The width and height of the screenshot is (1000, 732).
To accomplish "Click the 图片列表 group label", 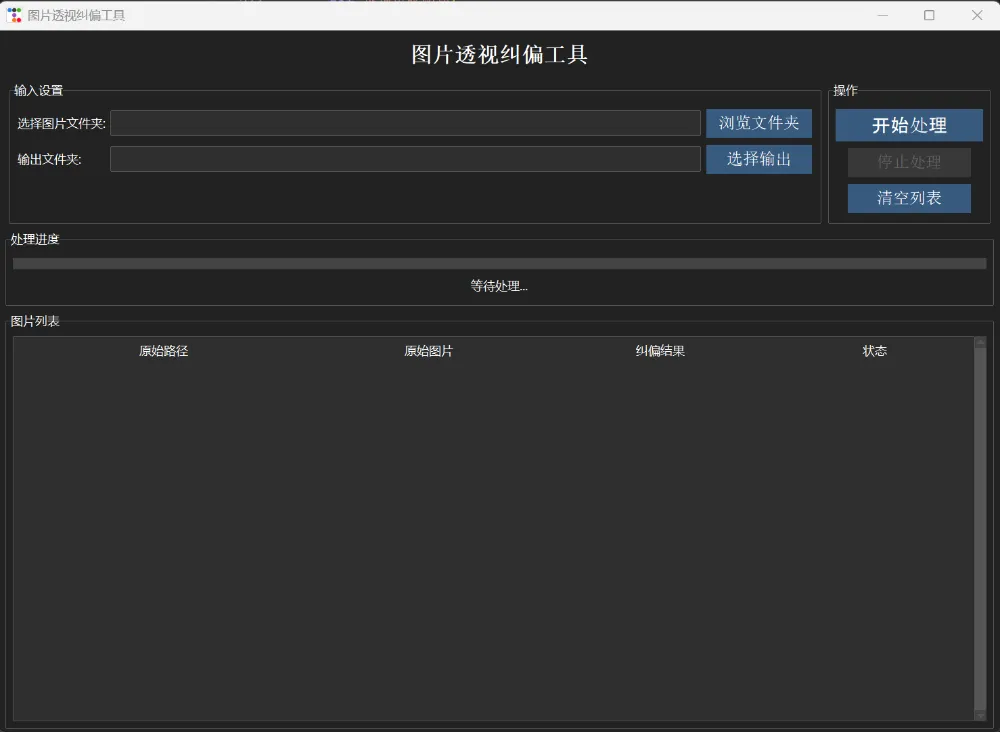I will pos(34,321).
